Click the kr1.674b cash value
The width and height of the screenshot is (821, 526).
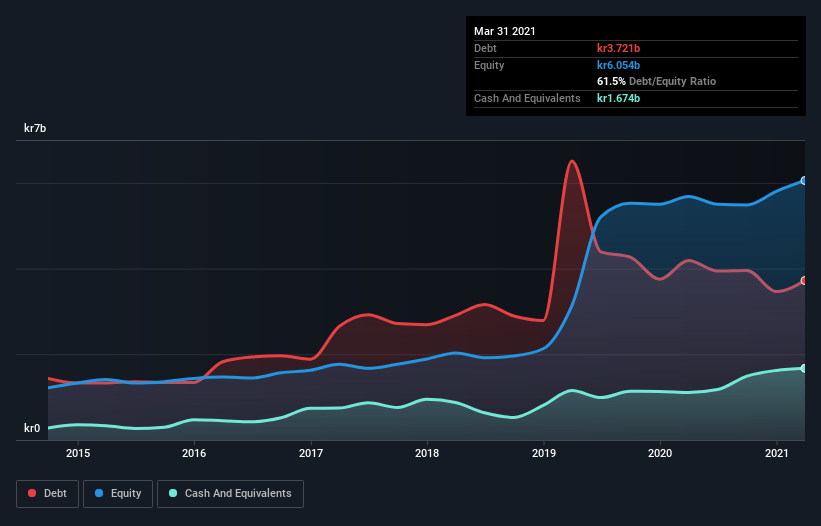(x=618, y=98)
